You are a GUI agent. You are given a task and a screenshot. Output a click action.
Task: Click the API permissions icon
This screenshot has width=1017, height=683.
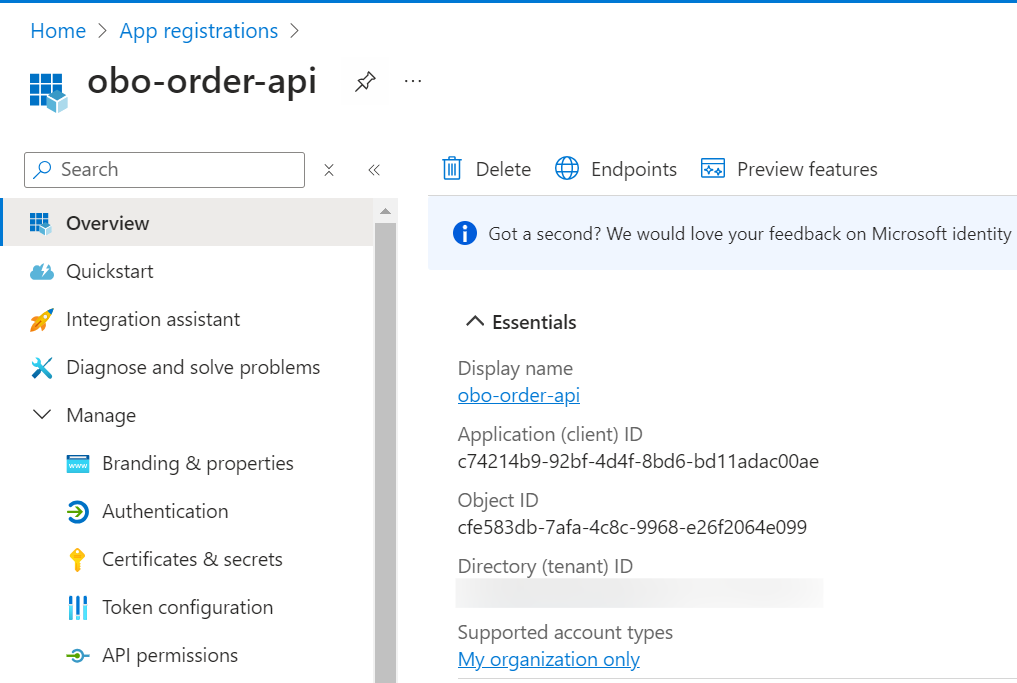[78, 656]
